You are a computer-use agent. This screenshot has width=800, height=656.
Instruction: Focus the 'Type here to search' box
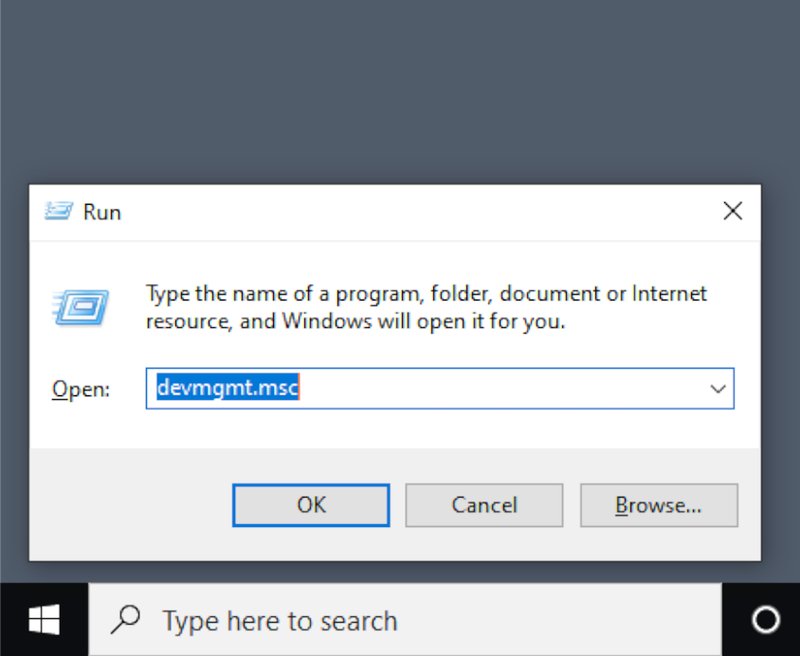(400, 621)
